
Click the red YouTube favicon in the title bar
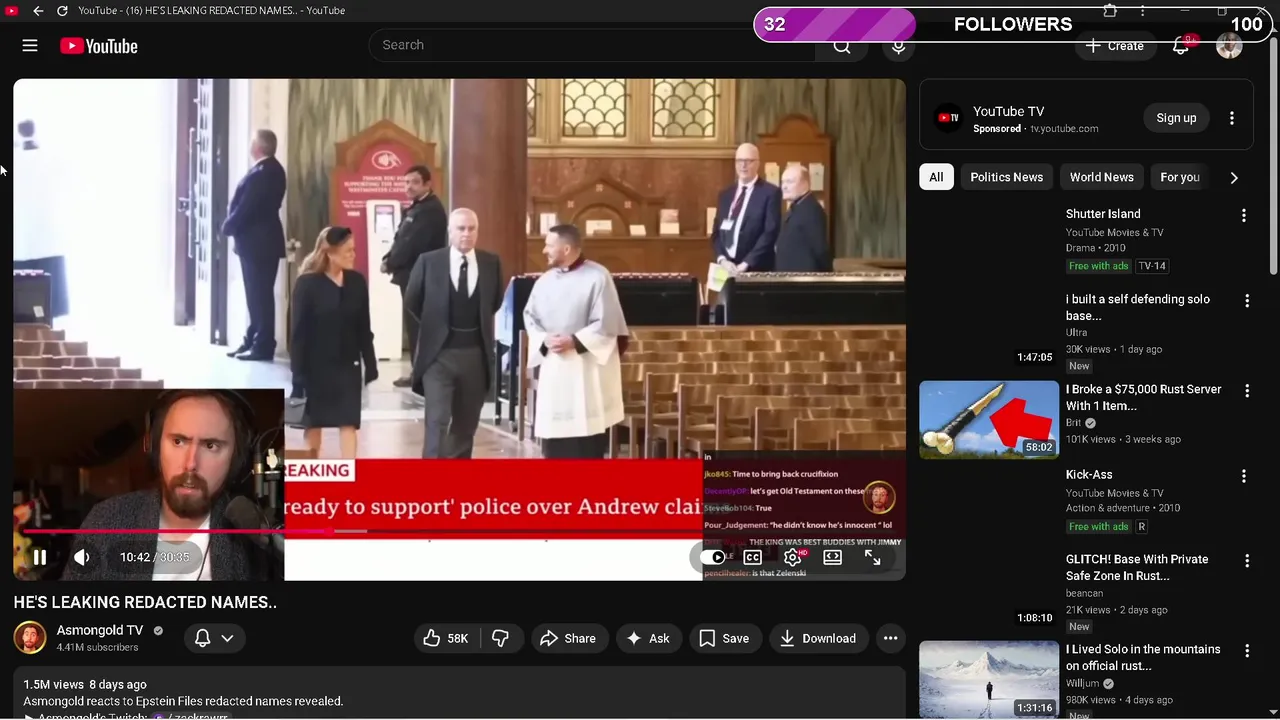pos(11,10)
